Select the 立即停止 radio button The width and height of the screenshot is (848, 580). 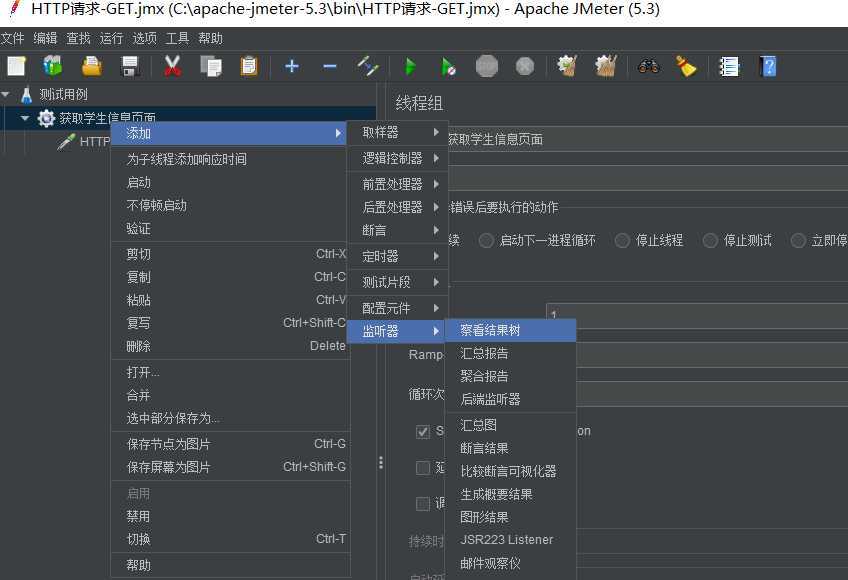tap(798, 240)
